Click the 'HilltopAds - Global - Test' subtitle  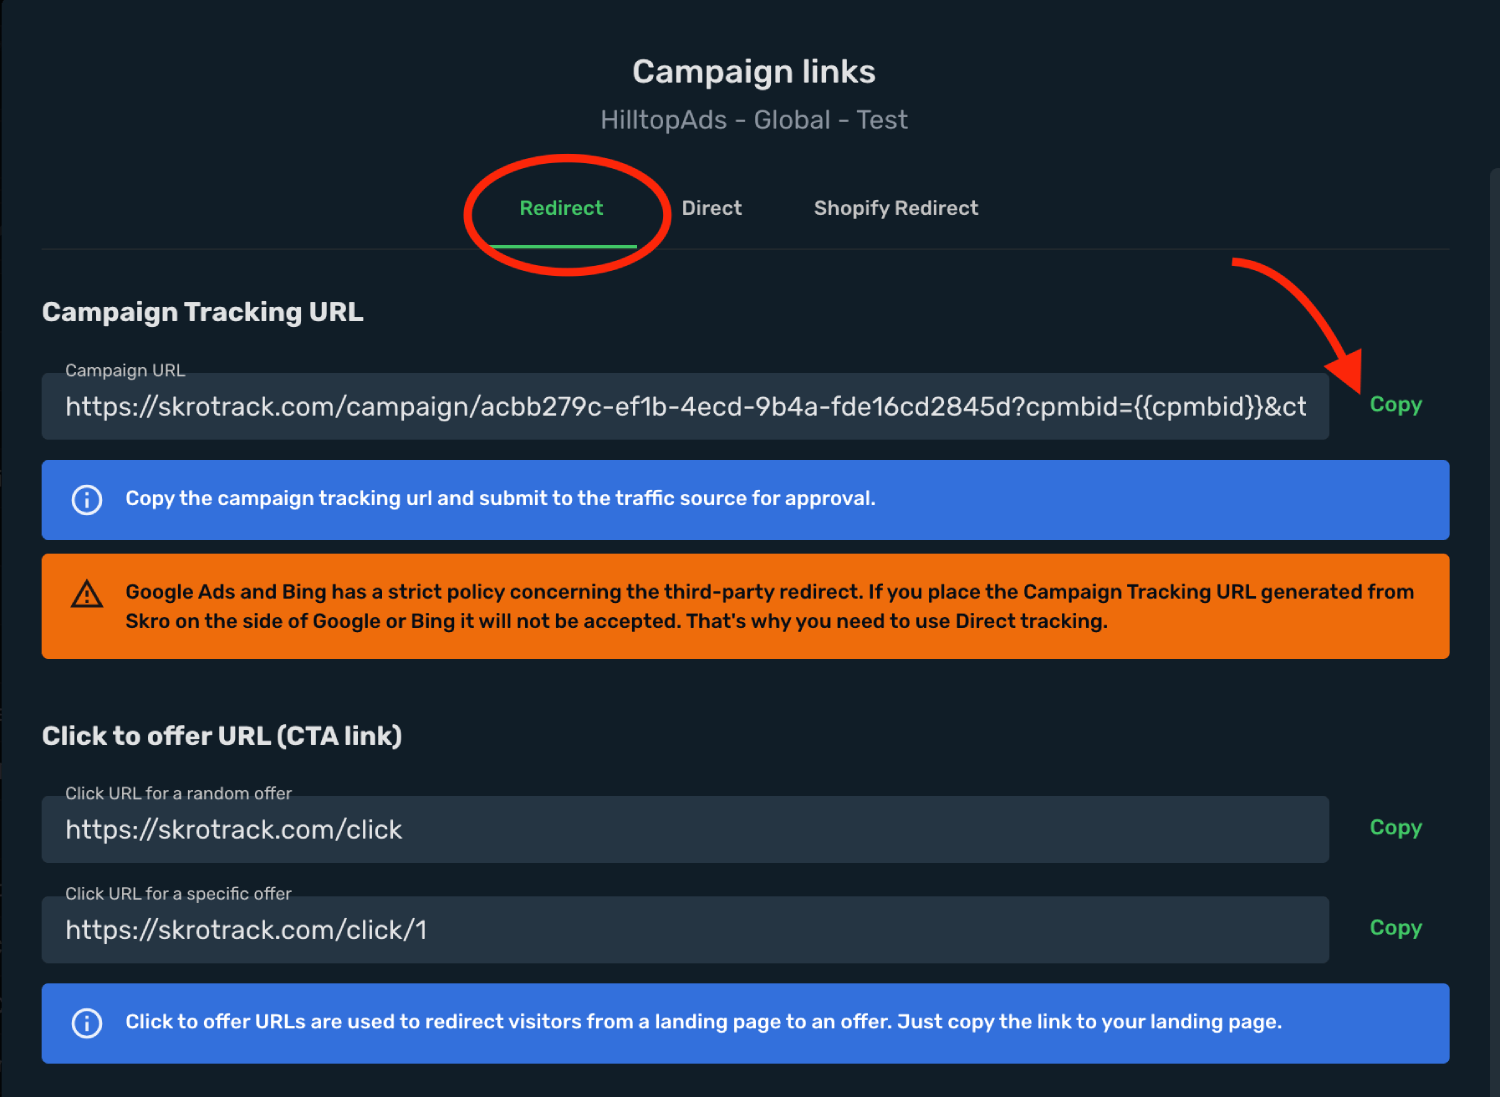[x=754, y=120]
